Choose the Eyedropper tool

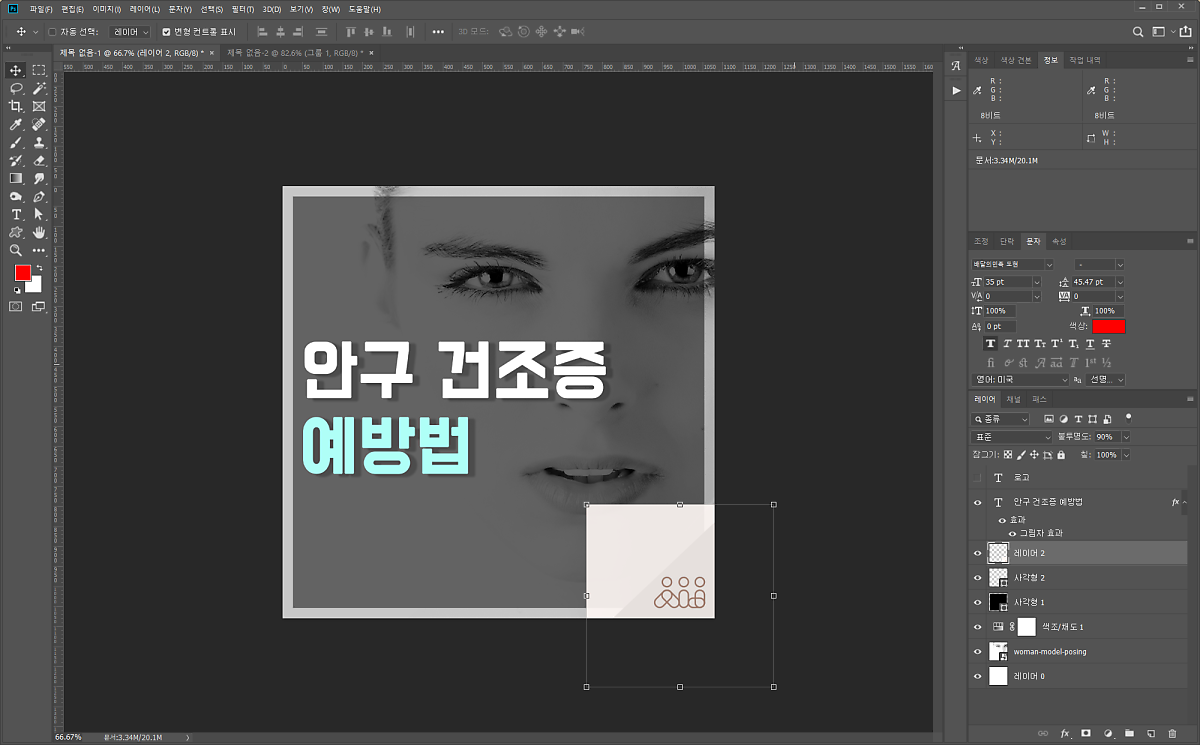pos(16,124)
